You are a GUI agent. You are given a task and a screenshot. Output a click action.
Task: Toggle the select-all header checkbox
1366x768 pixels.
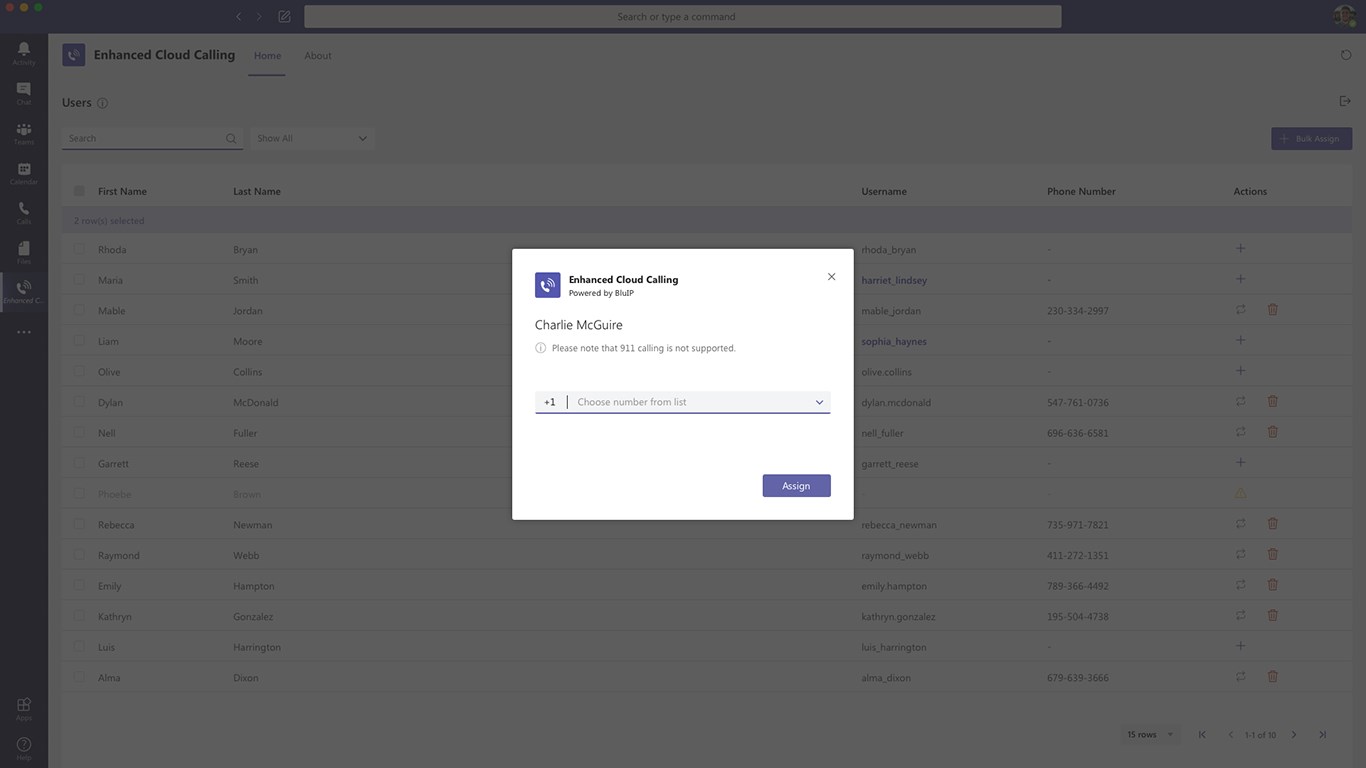[x=79, y=191]
